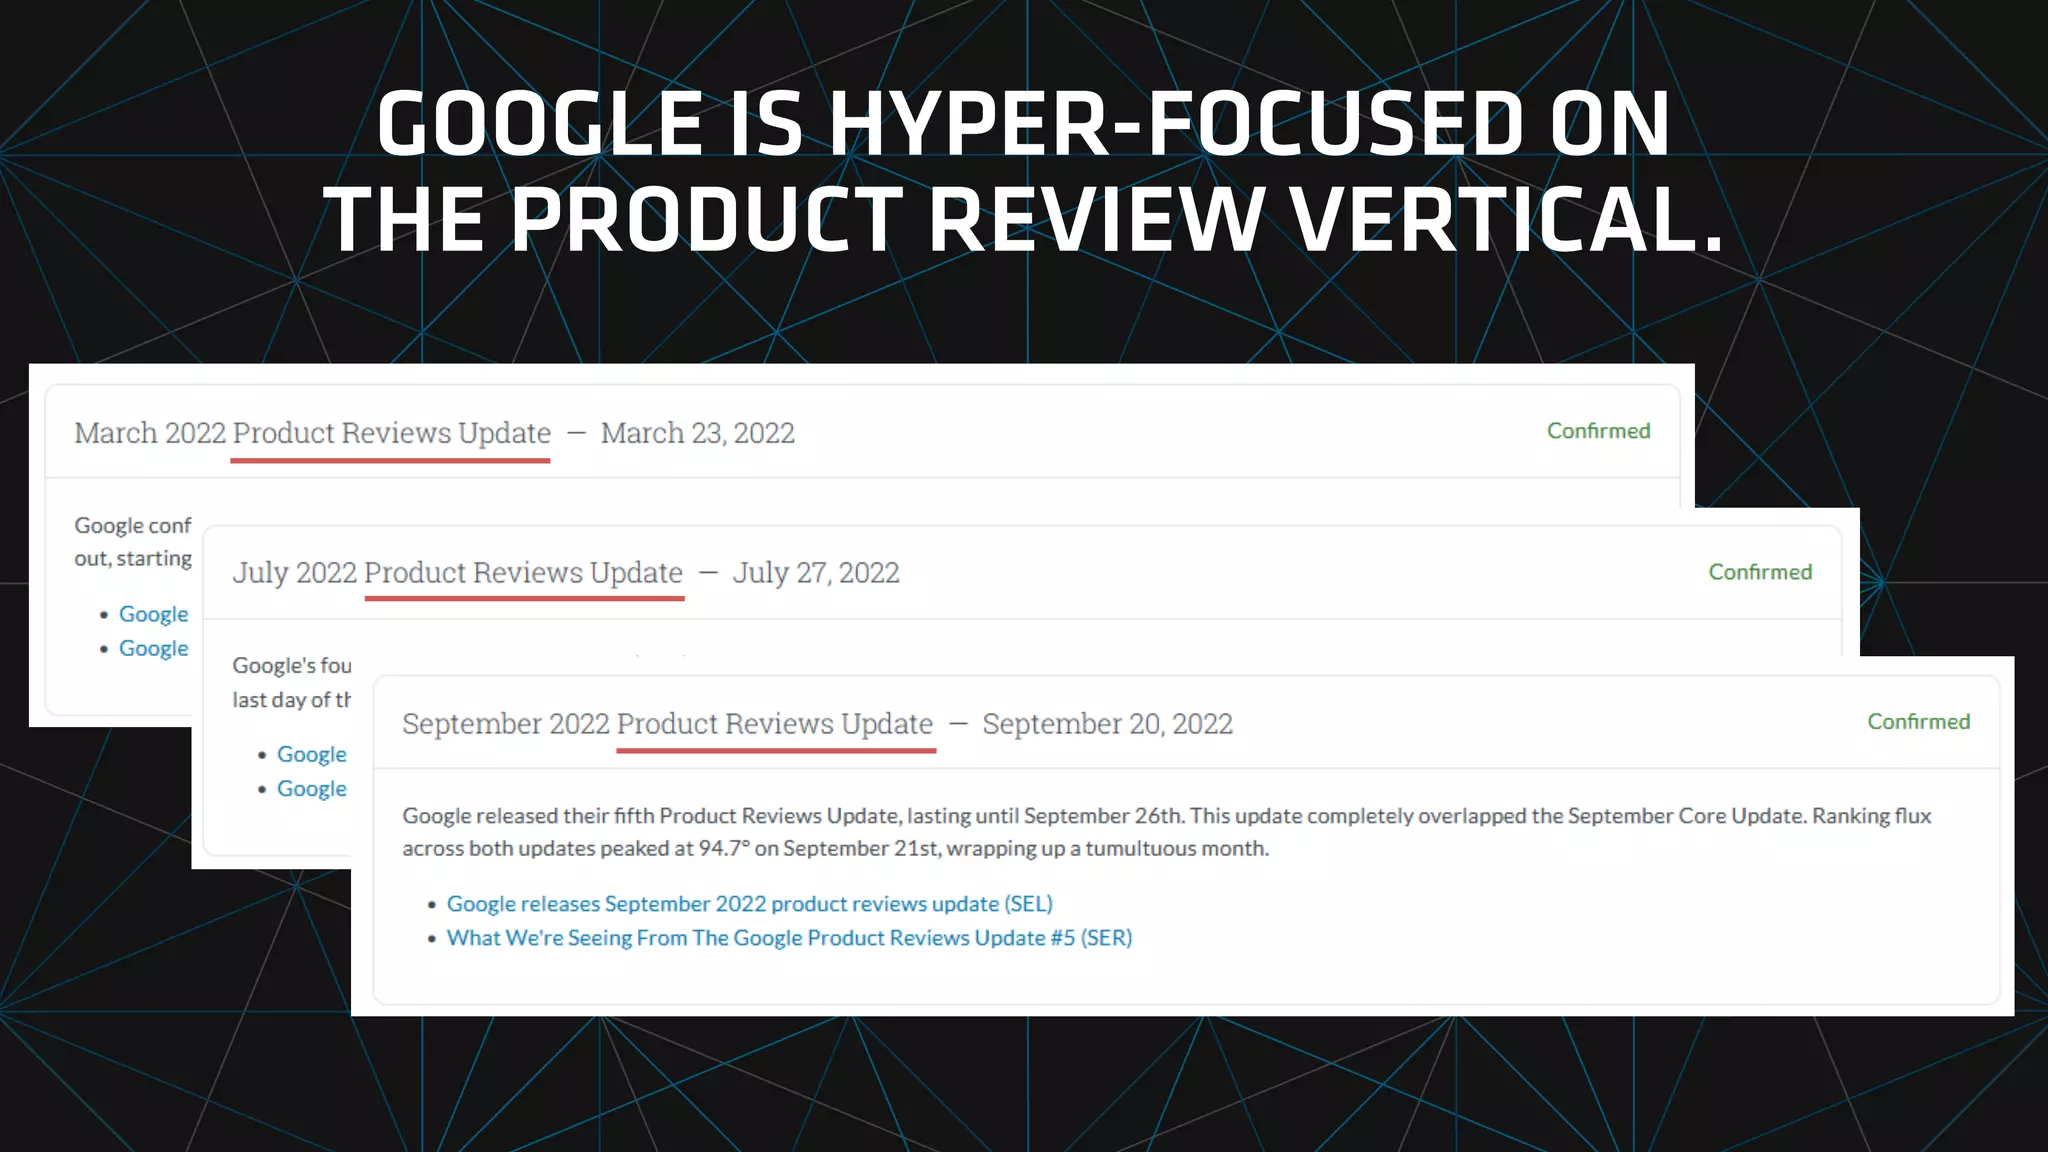This screenshot has height=1152, width=2048.
Task: Click the truncated text 'Google conf' in March card
Action: pyautogui.click(x=132, y=526)
